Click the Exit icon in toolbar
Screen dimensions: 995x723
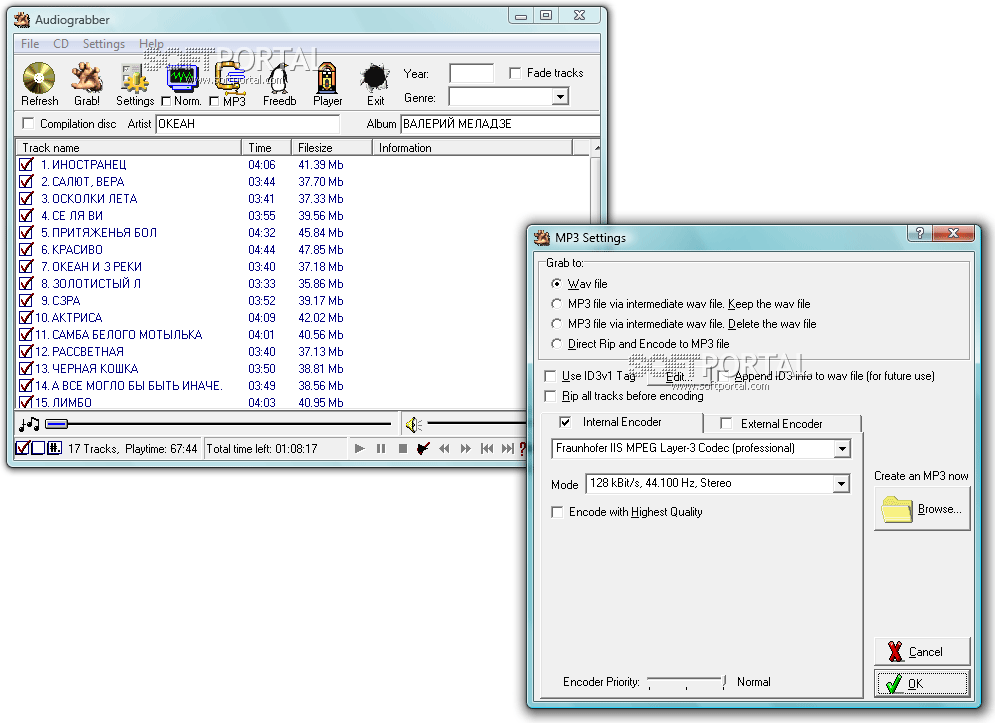374,78
